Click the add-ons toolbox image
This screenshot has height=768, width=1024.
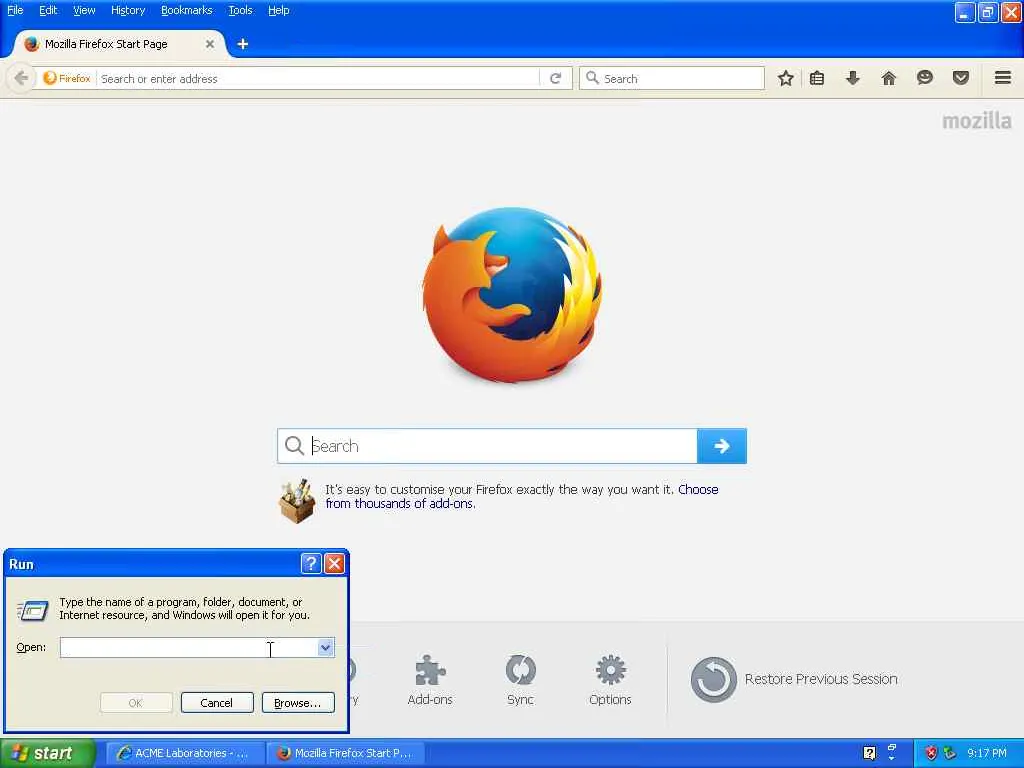tap(297, 502)
